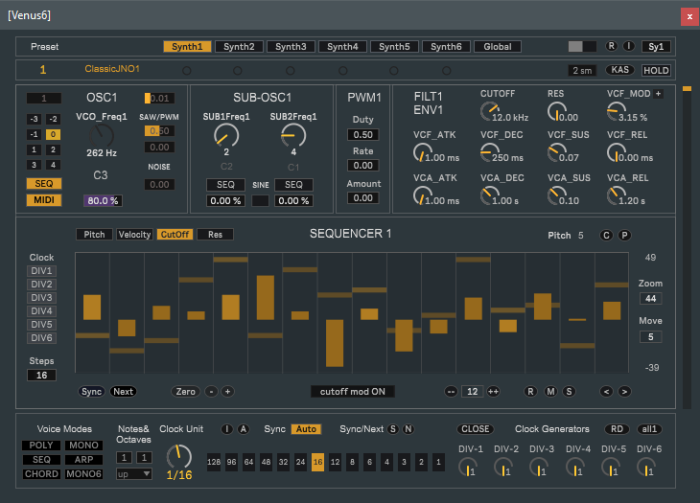Click the -- decrement button beside 12
The image size is (700, 503).
451,392
